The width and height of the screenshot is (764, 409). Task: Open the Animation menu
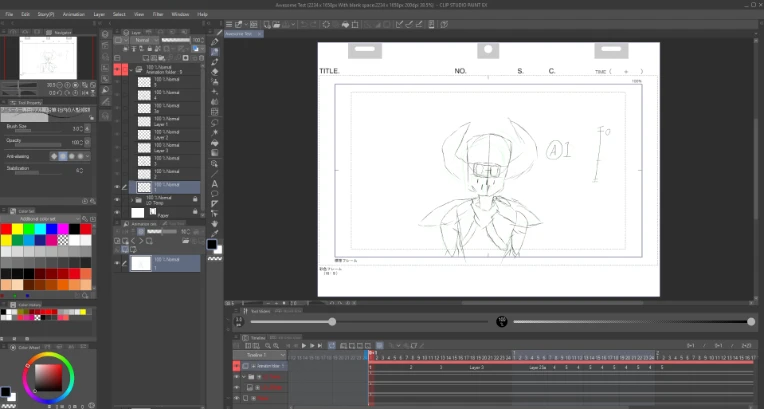[74, 14]
